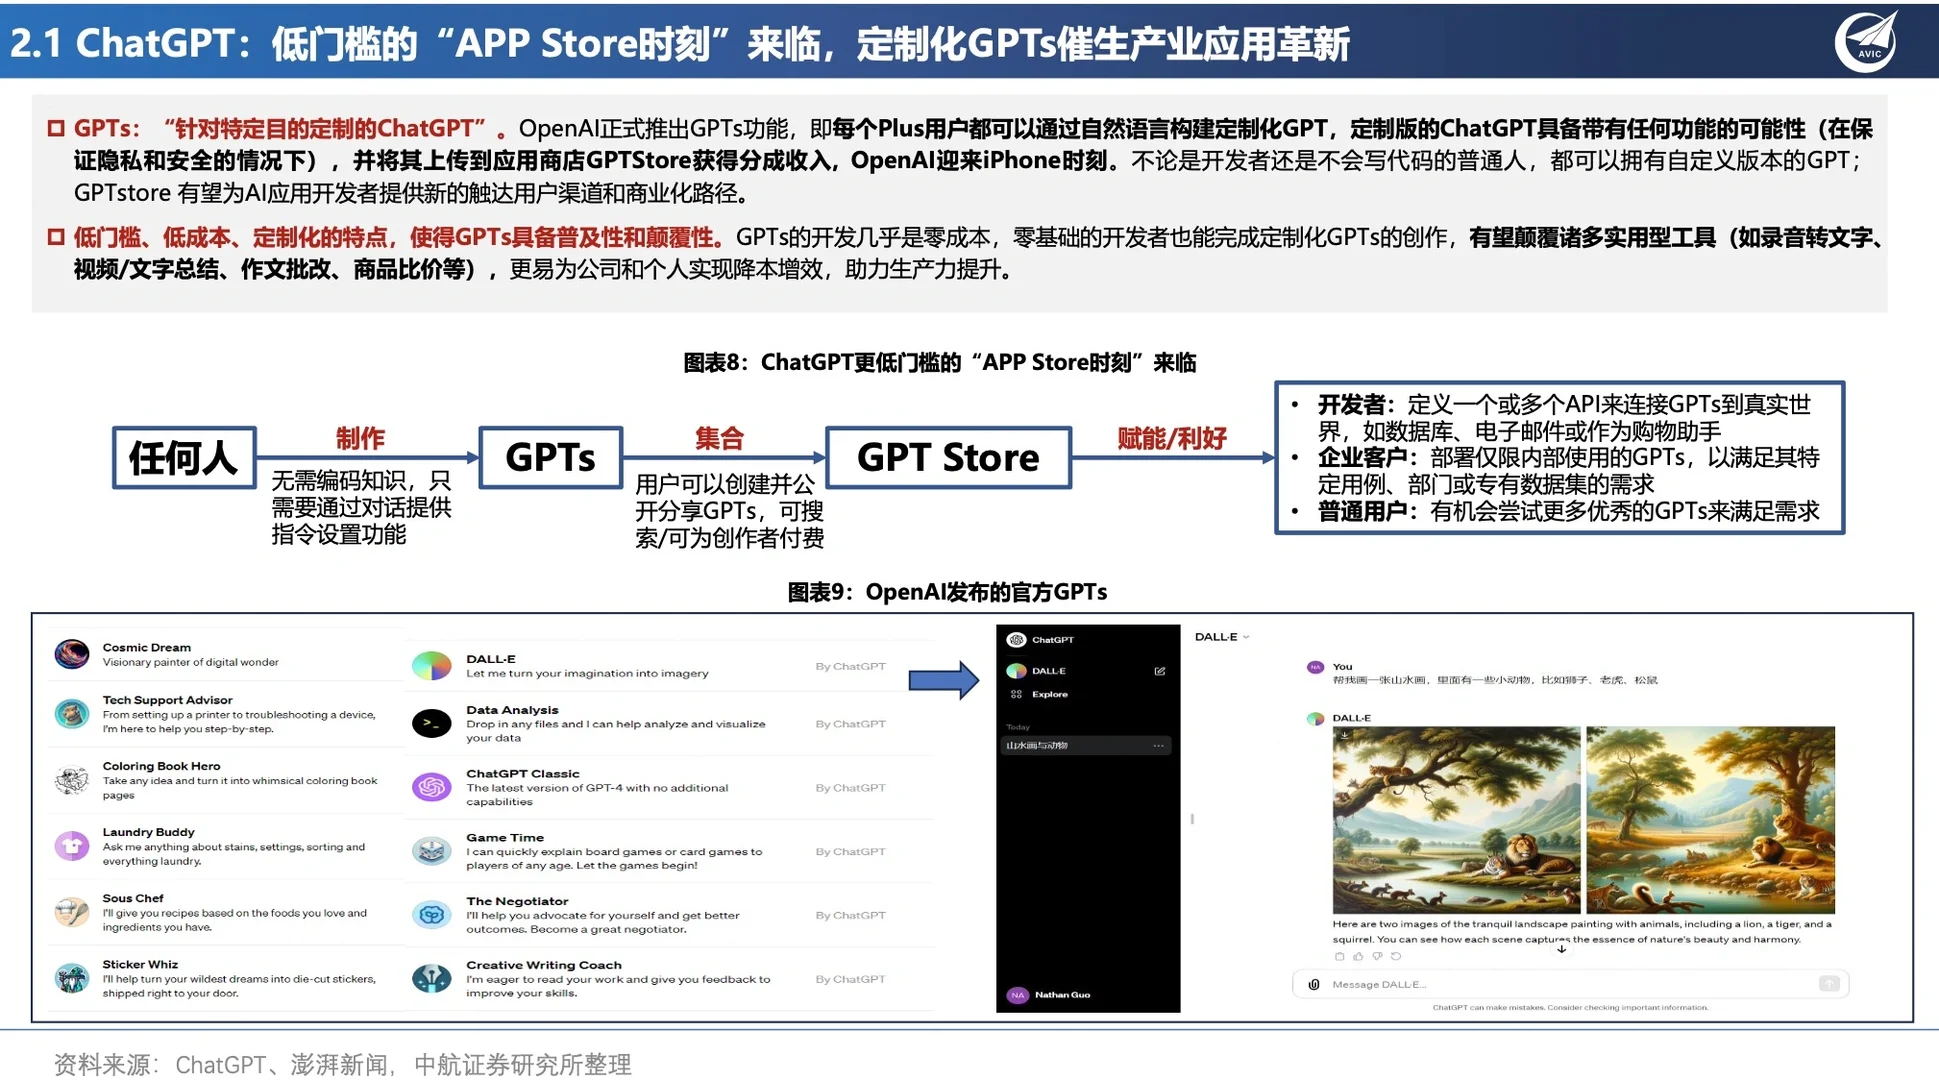Screen dimensions: 1939x1080
Task: Click the regenerate icon under the response
Action: coord(1396,956)
